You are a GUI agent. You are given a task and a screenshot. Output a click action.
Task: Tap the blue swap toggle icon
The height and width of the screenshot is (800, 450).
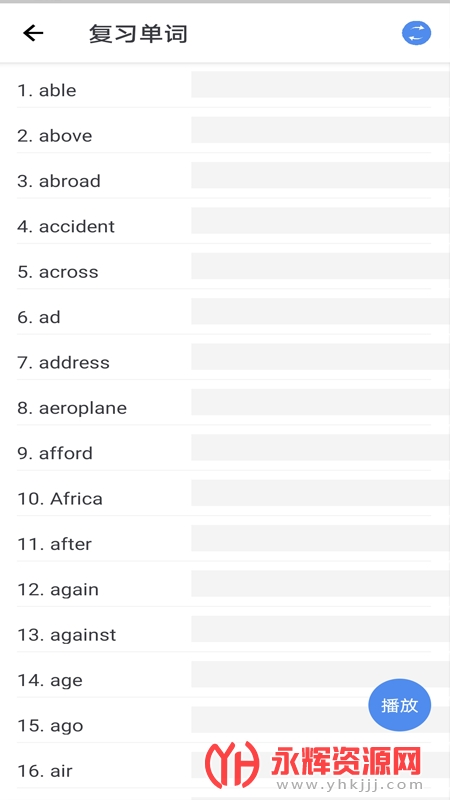pos(416,34)
